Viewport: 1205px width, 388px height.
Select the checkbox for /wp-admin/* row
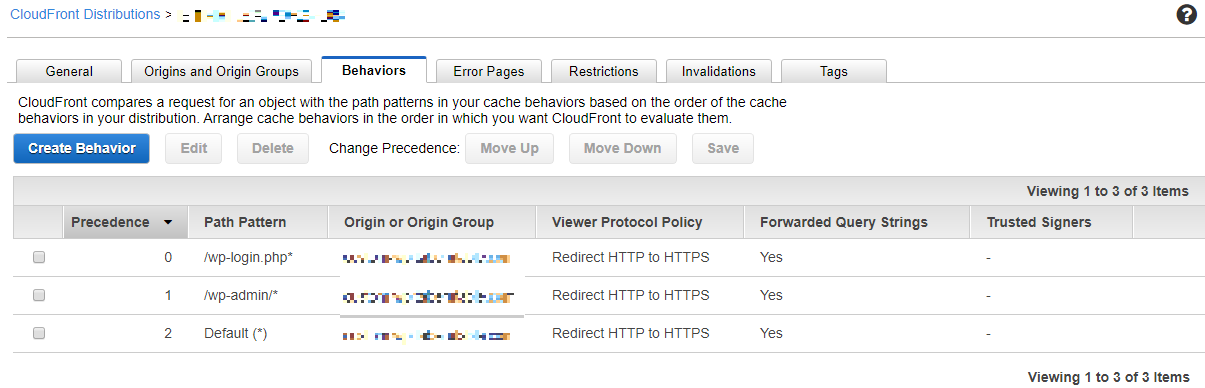(x=39, y=295)
